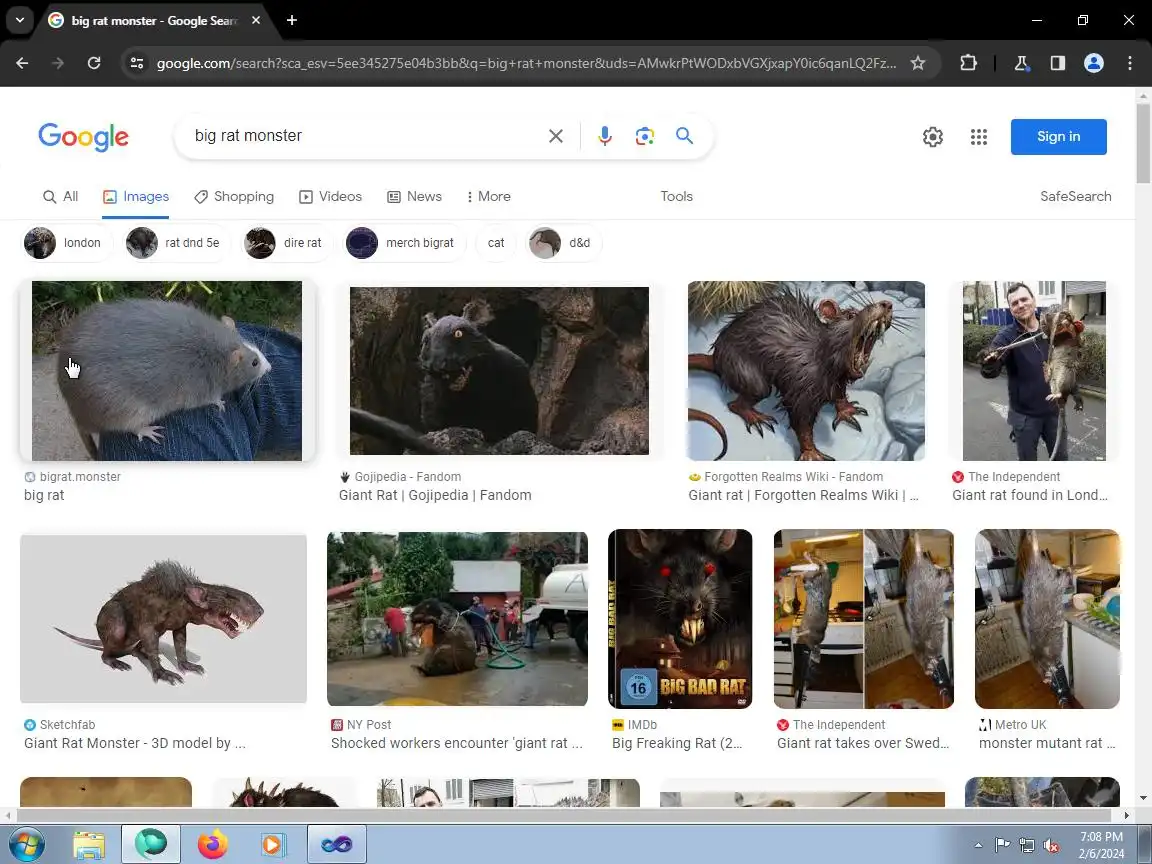Open the network tray icon
Screen dimensions: 1152x864
(1027, 845)
